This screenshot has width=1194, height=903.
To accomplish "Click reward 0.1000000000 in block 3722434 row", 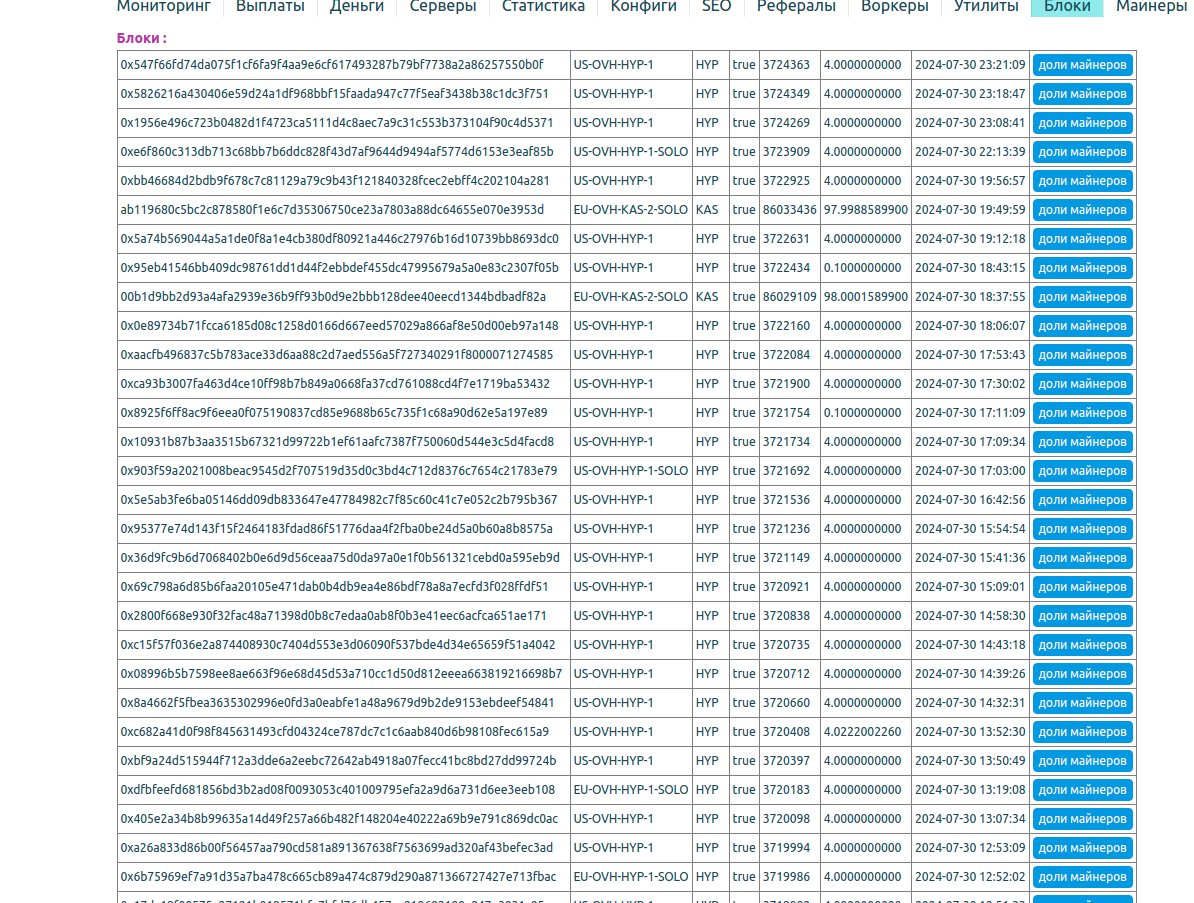I will pyautogui.click(x=862, y=268).
